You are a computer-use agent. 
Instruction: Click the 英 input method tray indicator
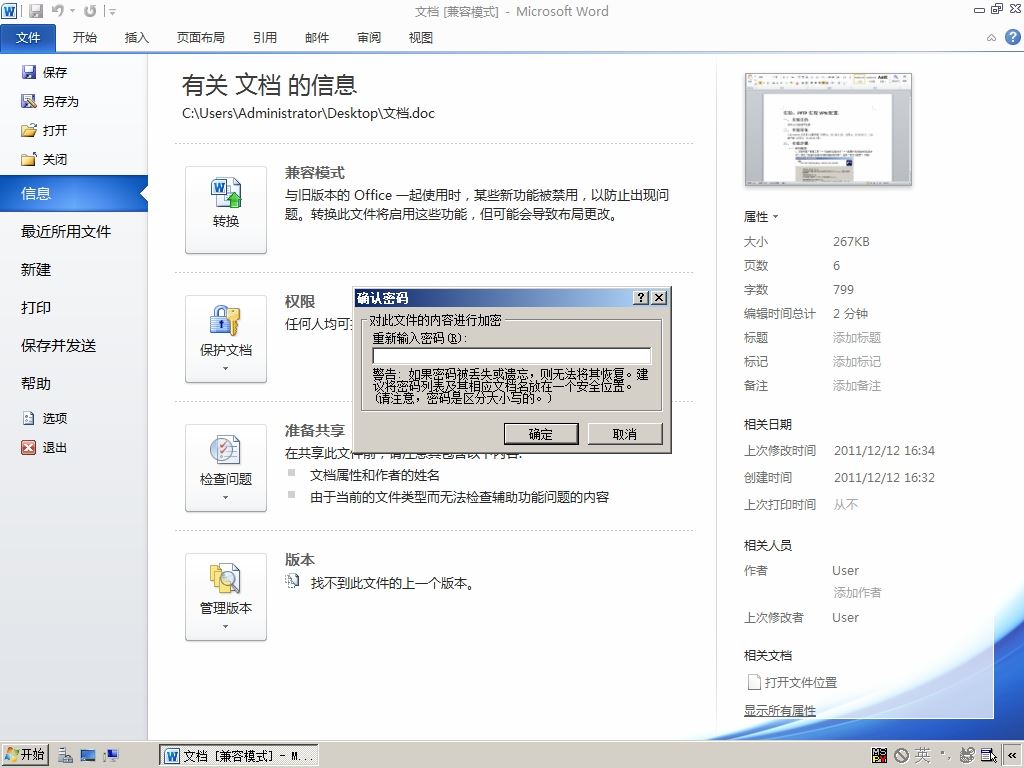[922, 755]
